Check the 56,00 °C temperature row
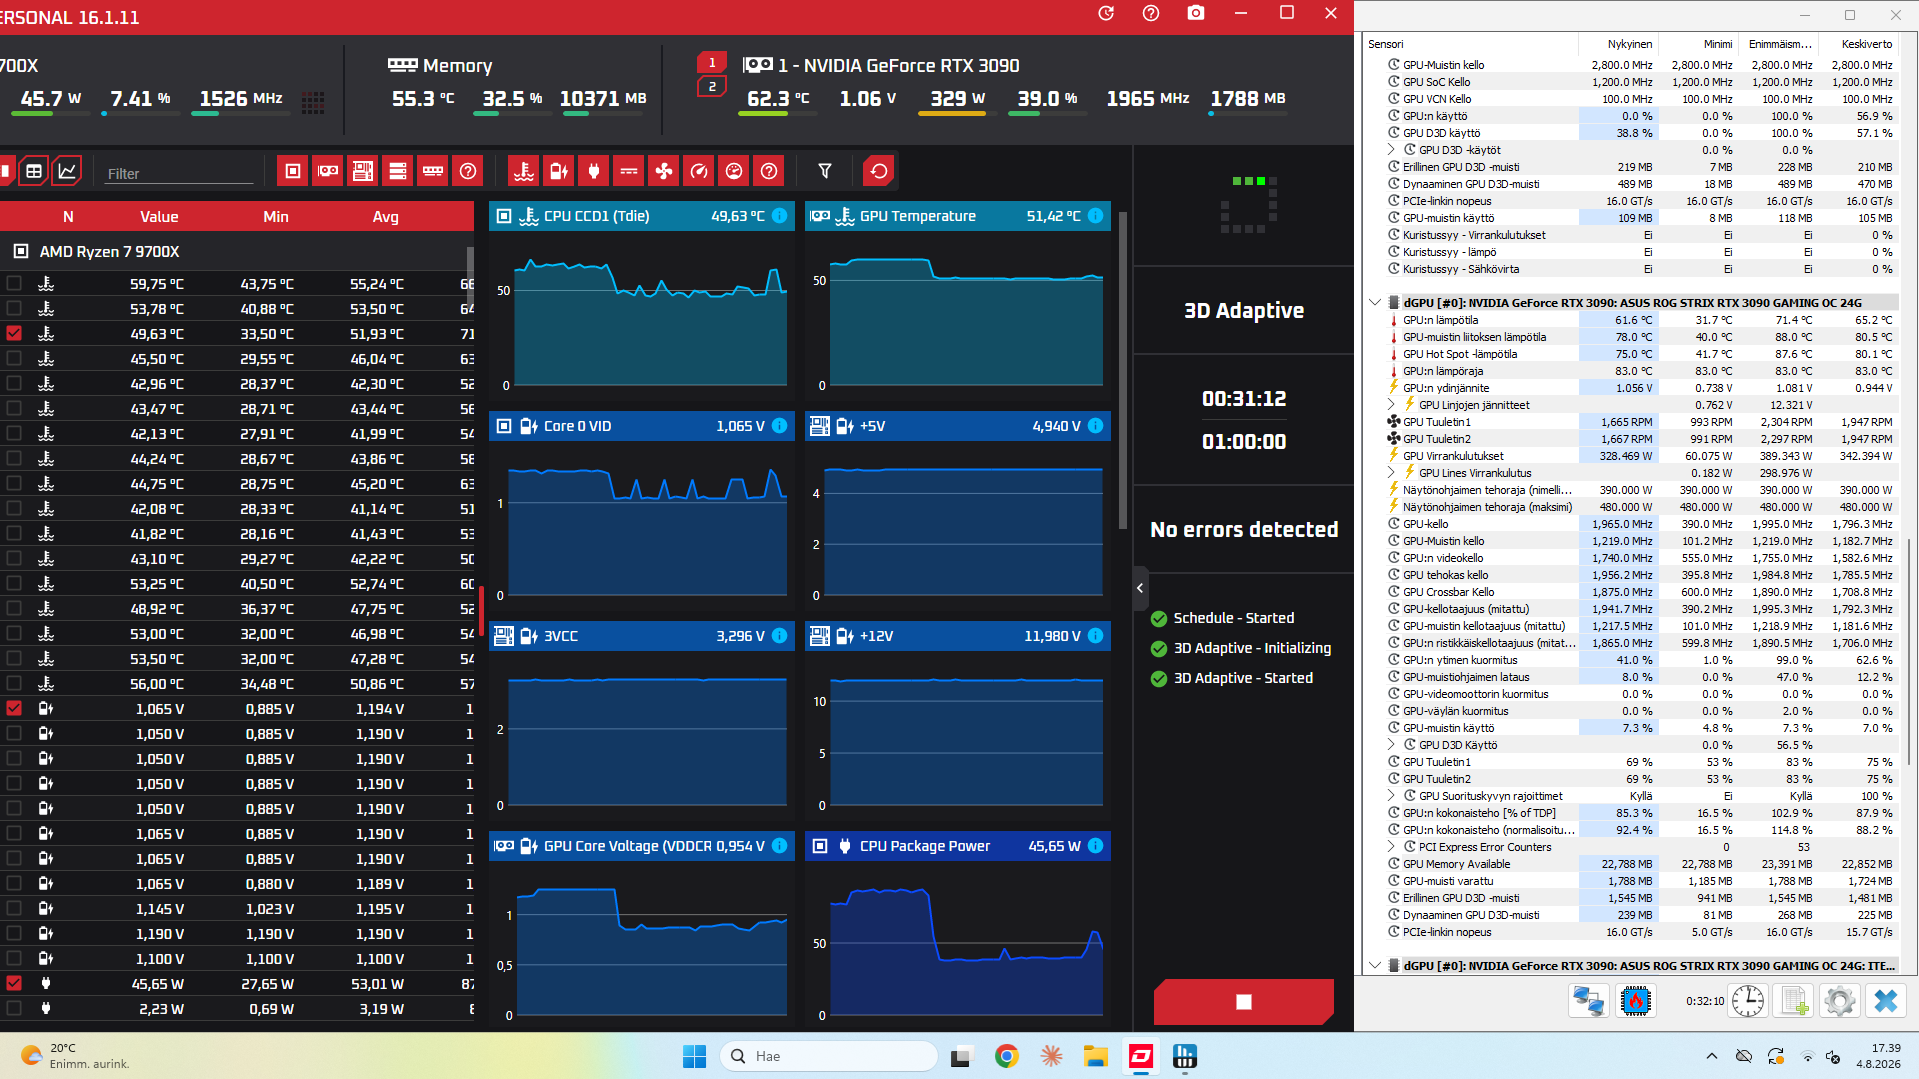The image size is (1919, 1079). (14, 684)
